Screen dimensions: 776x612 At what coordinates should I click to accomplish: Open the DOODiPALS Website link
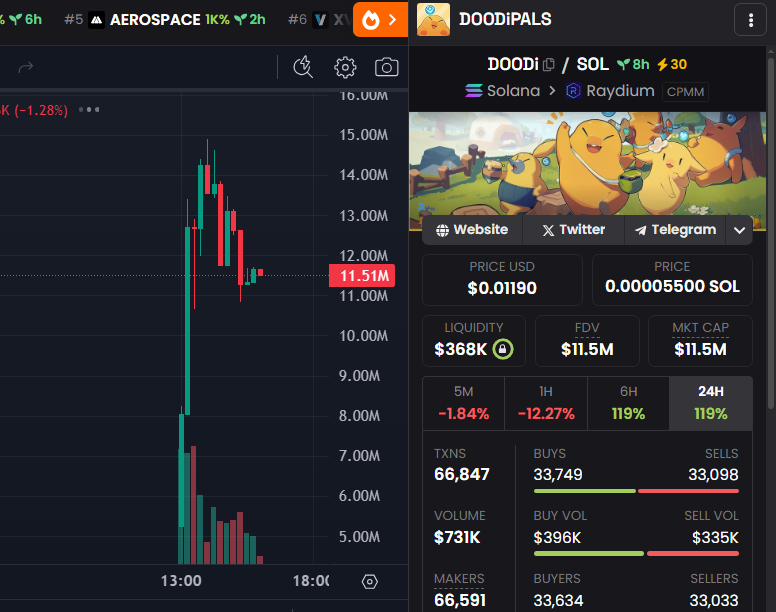pos(472,230)
